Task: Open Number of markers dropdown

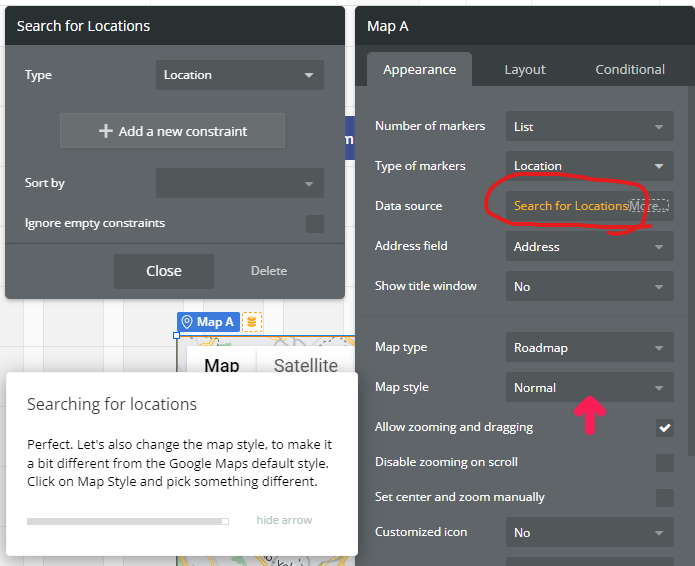Action: pyautogui.click(x=590, y=126)
